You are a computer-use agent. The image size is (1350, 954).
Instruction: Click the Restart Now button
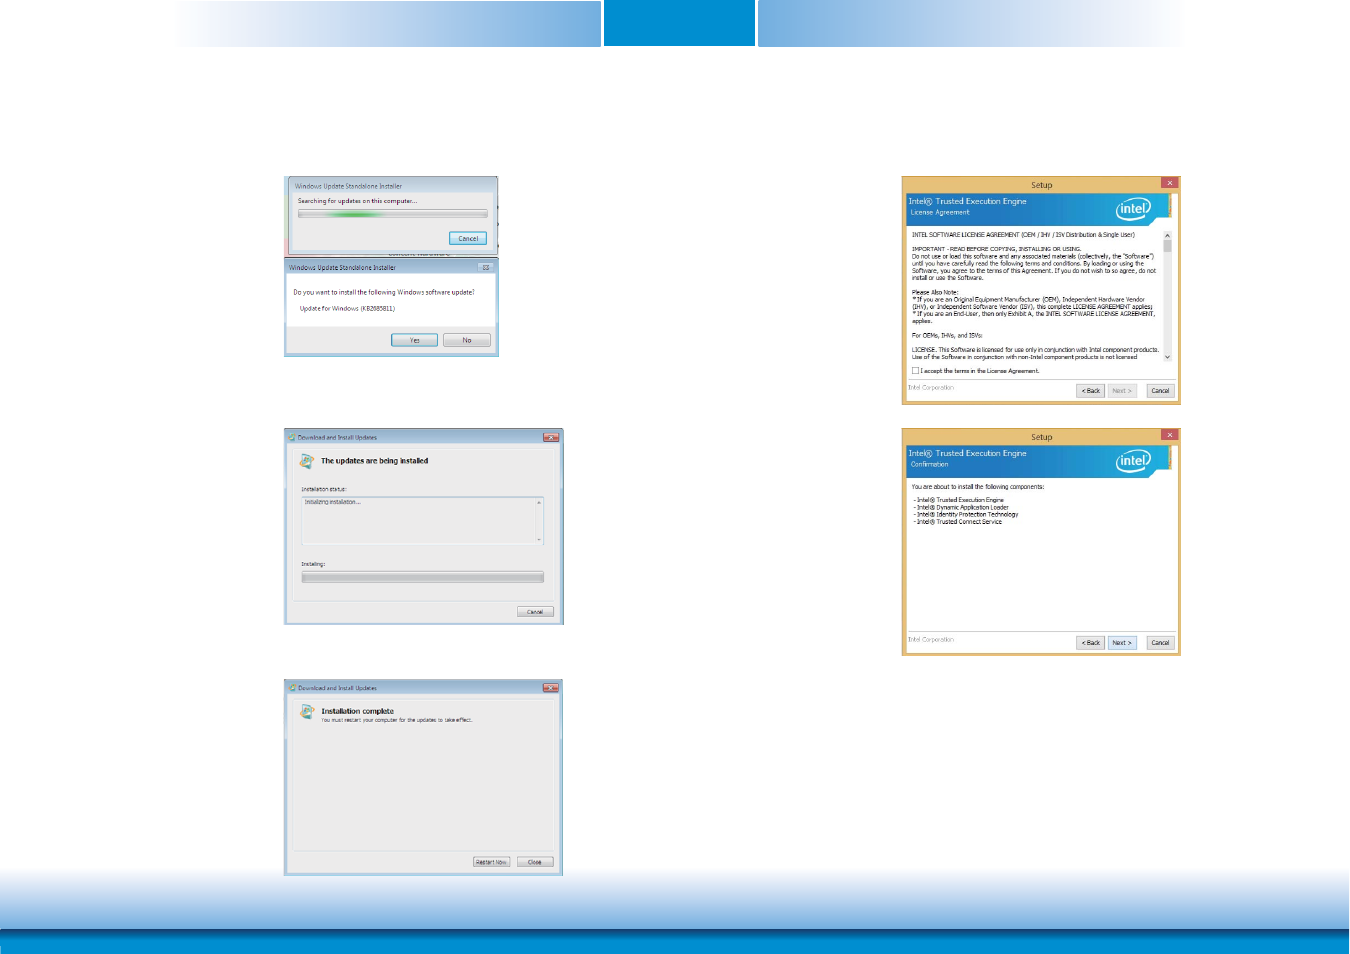coord(491,861)
